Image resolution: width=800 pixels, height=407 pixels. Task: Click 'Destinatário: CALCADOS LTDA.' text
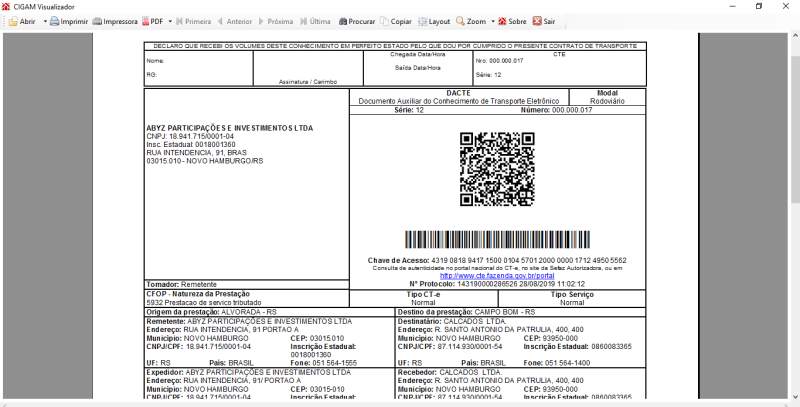(x=452, y=321)
